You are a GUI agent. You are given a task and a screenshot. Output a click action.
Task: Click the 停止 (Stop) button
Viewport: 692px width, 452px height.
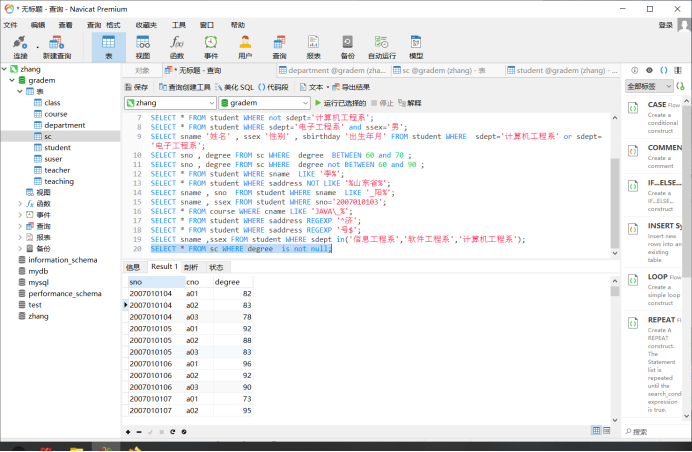[382, 103]
